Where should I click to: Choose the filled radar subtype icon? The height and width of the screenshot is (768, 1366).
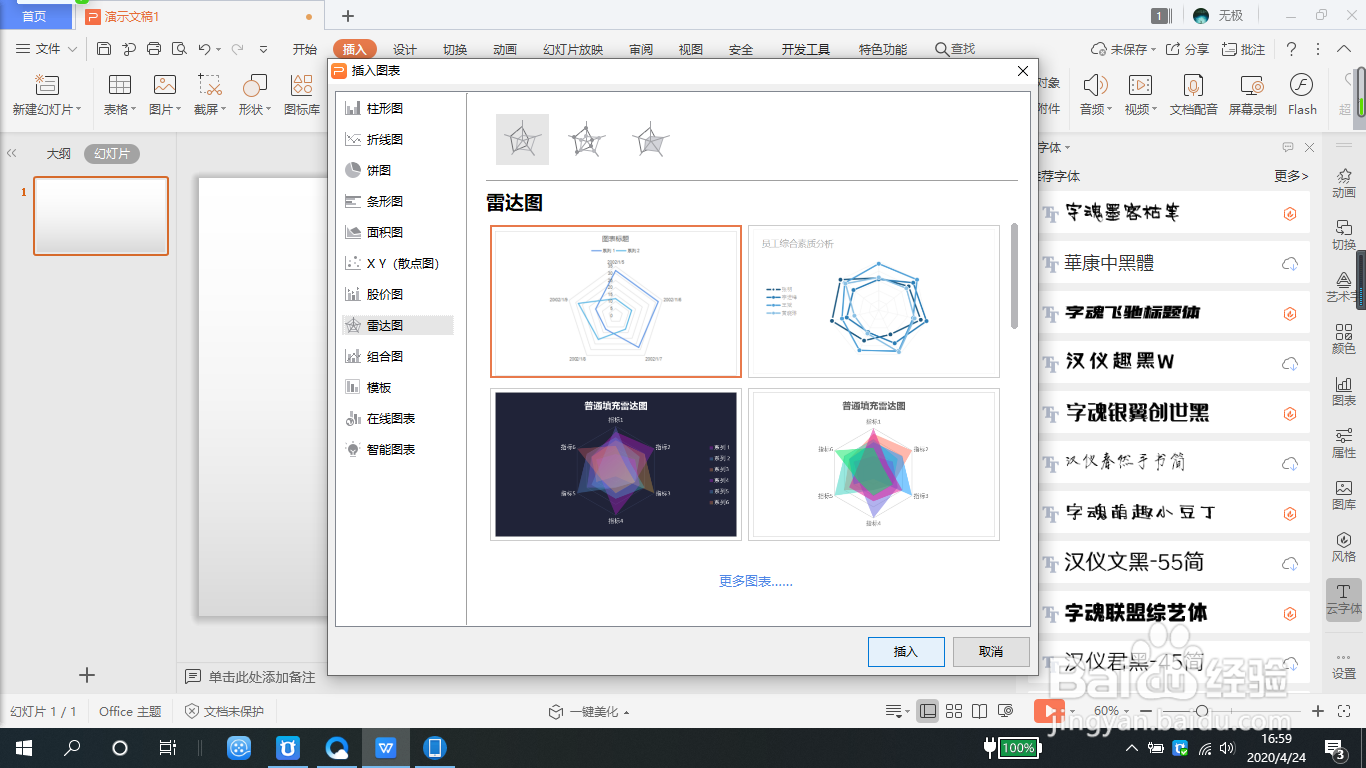tap(651, 139)
